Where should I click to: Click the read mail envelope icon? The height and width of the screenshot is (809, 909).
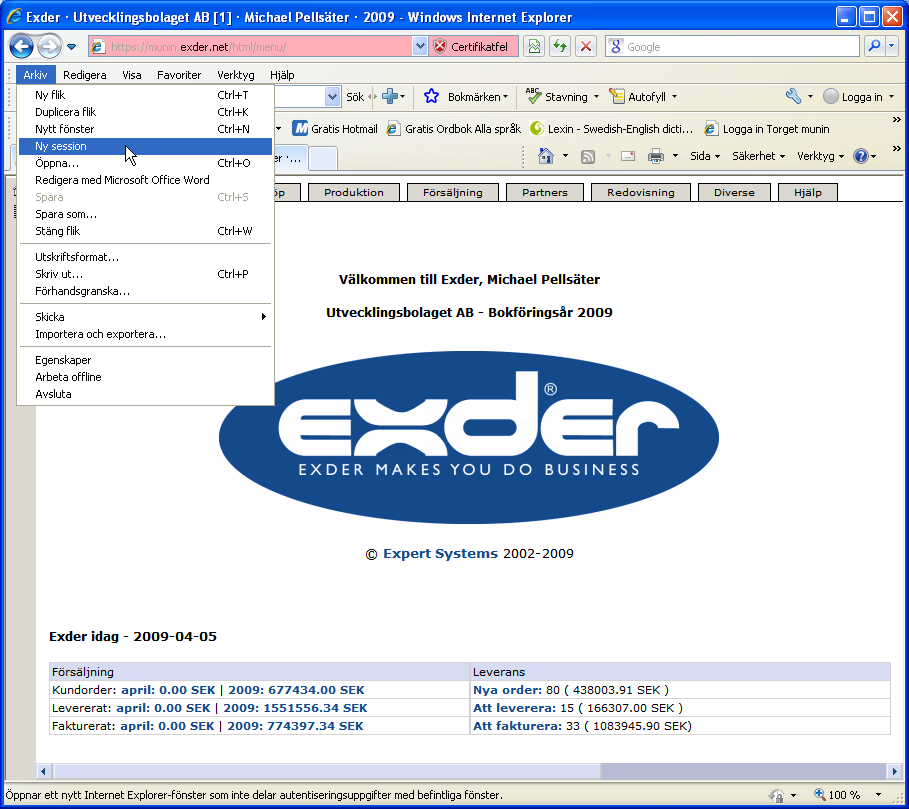(628, 156)
